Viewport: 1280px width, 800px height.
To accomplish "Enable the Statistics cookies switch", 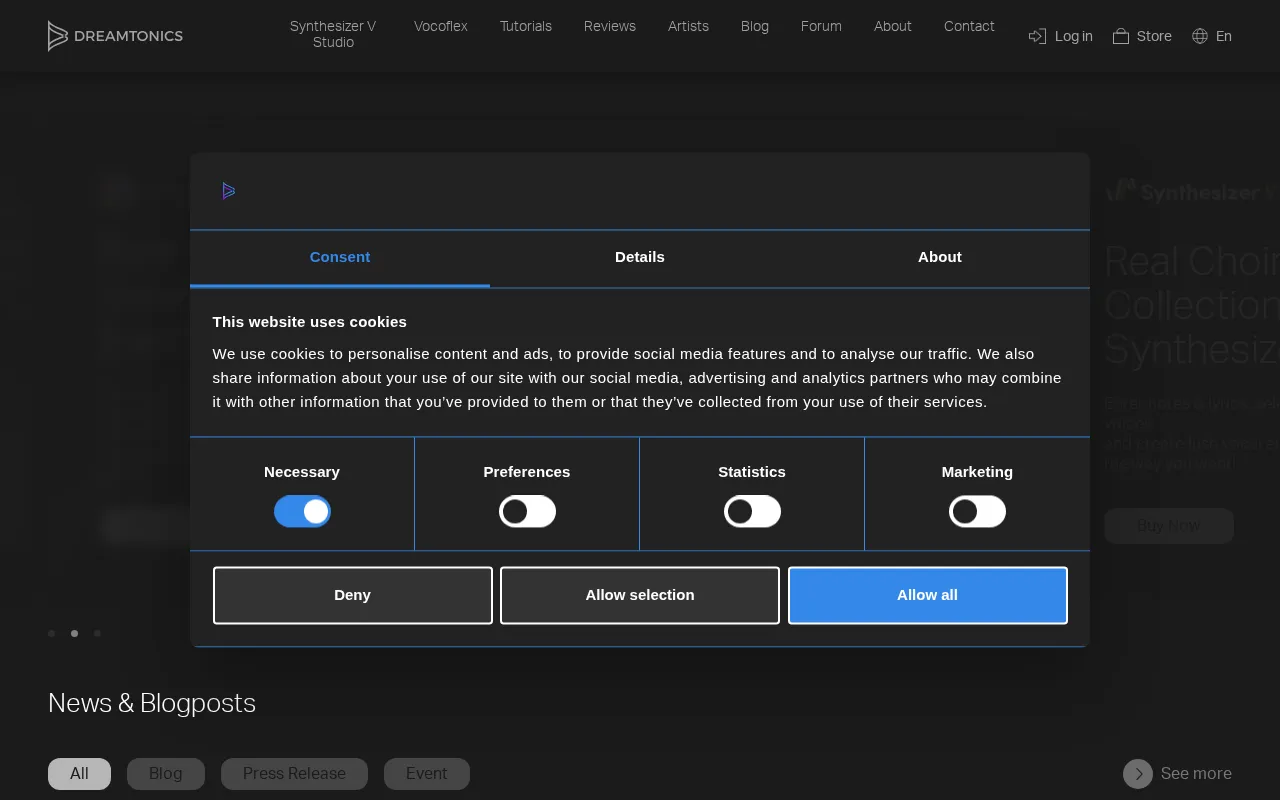I will point(752,512).
